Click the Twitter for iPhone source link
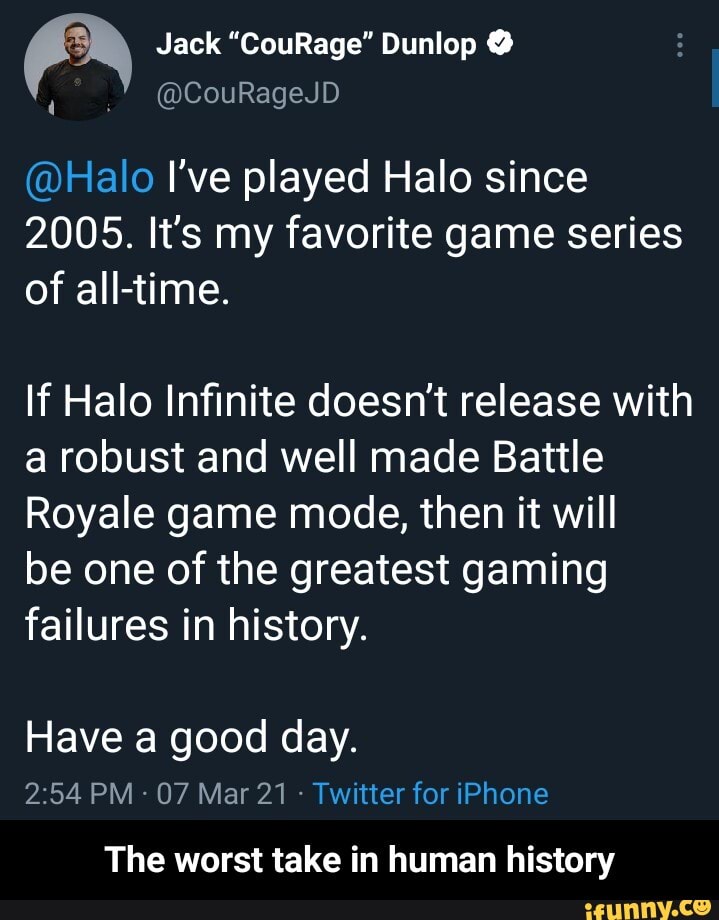Image resolution: width=719 pixels, height=920 pixels. point(430,794)
